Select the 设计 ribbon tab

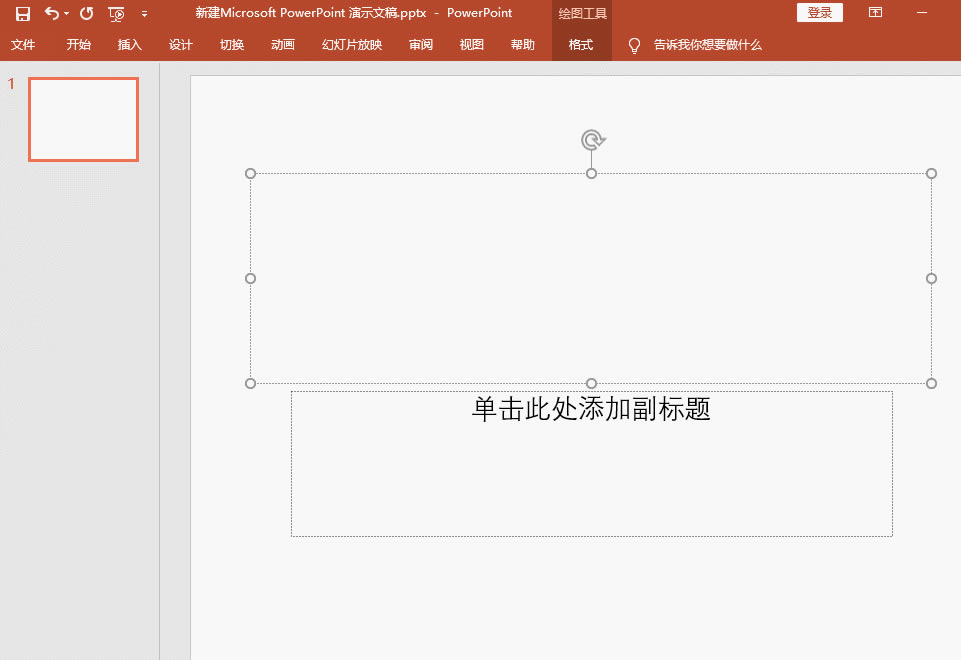click(x=181, y=45)
